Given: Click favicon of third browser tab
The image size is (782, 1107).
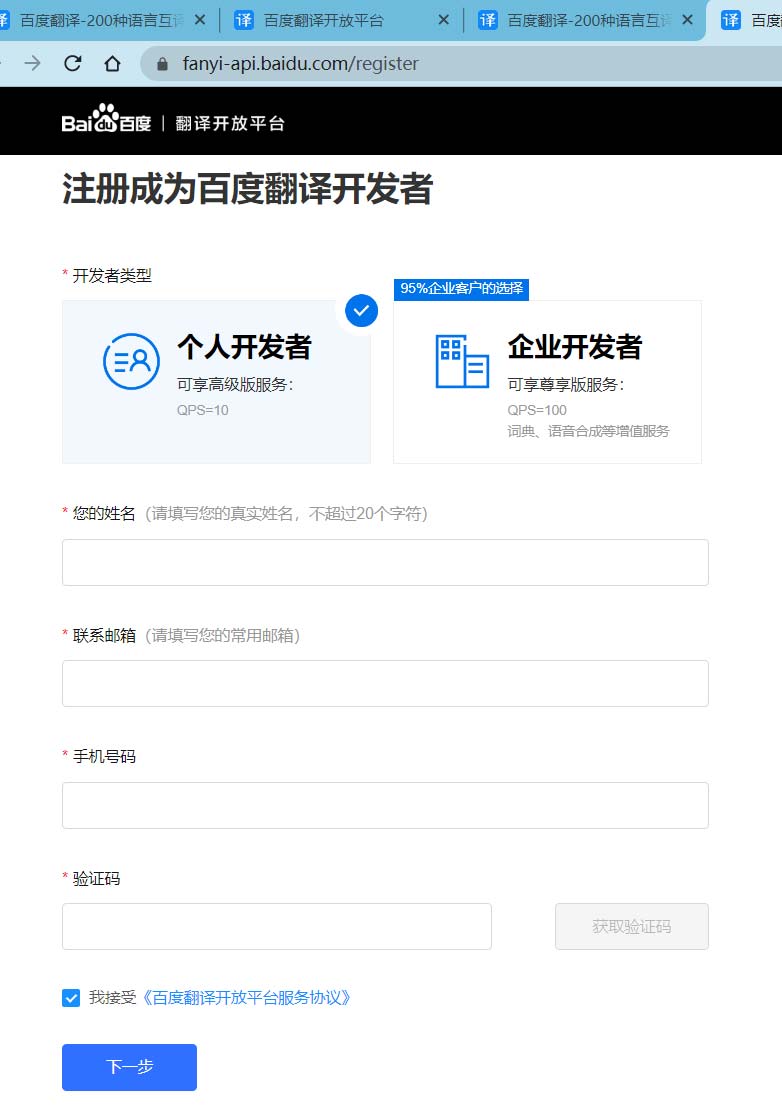Looking at the screenshot, I should pyautogui.click(x=488, y=20).
